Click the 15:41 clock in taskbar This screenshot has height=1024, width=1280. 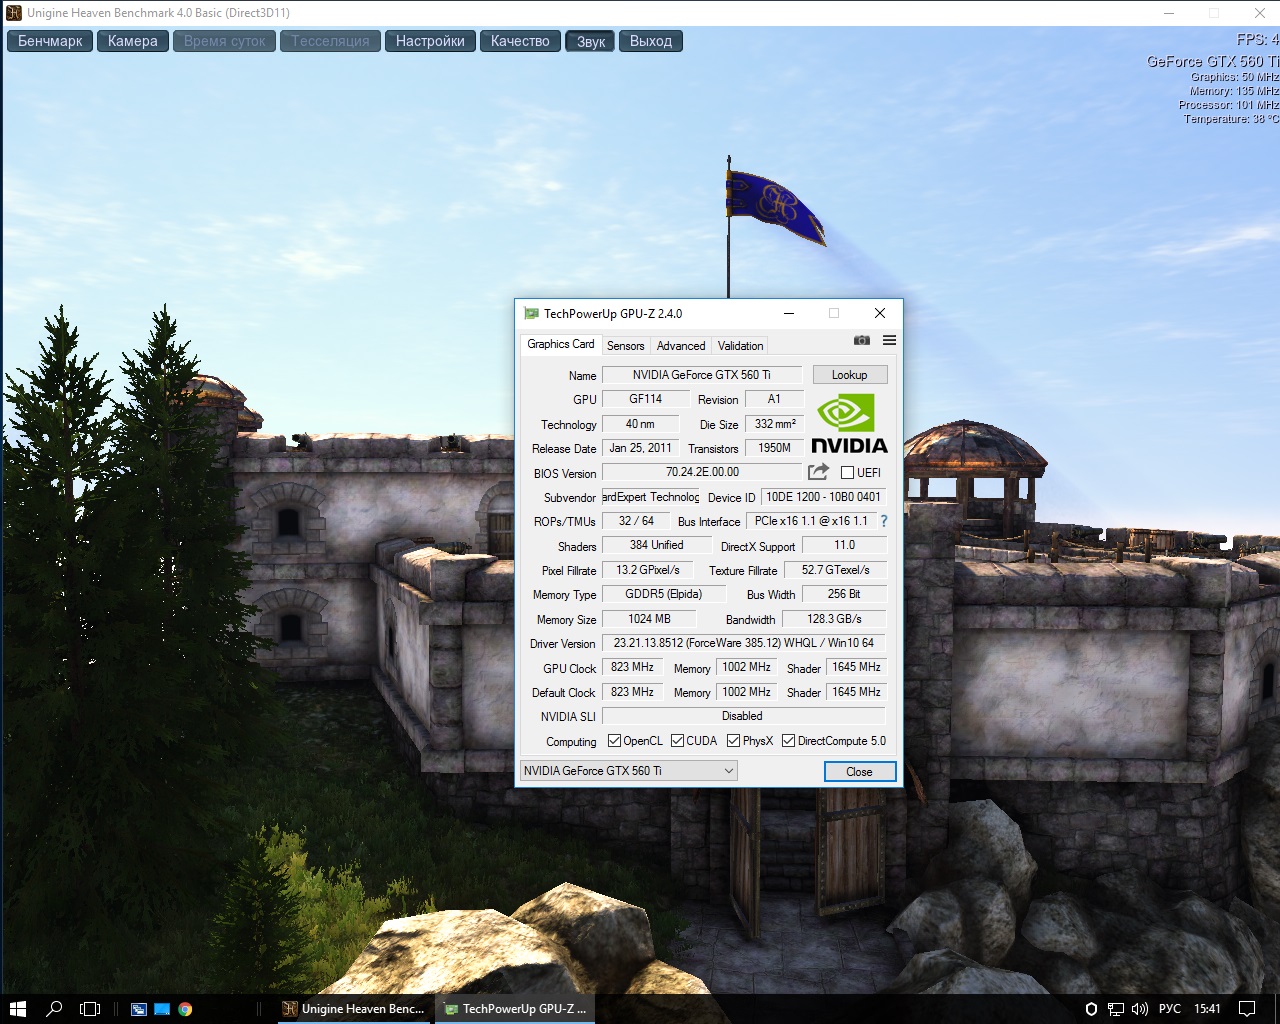pos(1207,1009)
